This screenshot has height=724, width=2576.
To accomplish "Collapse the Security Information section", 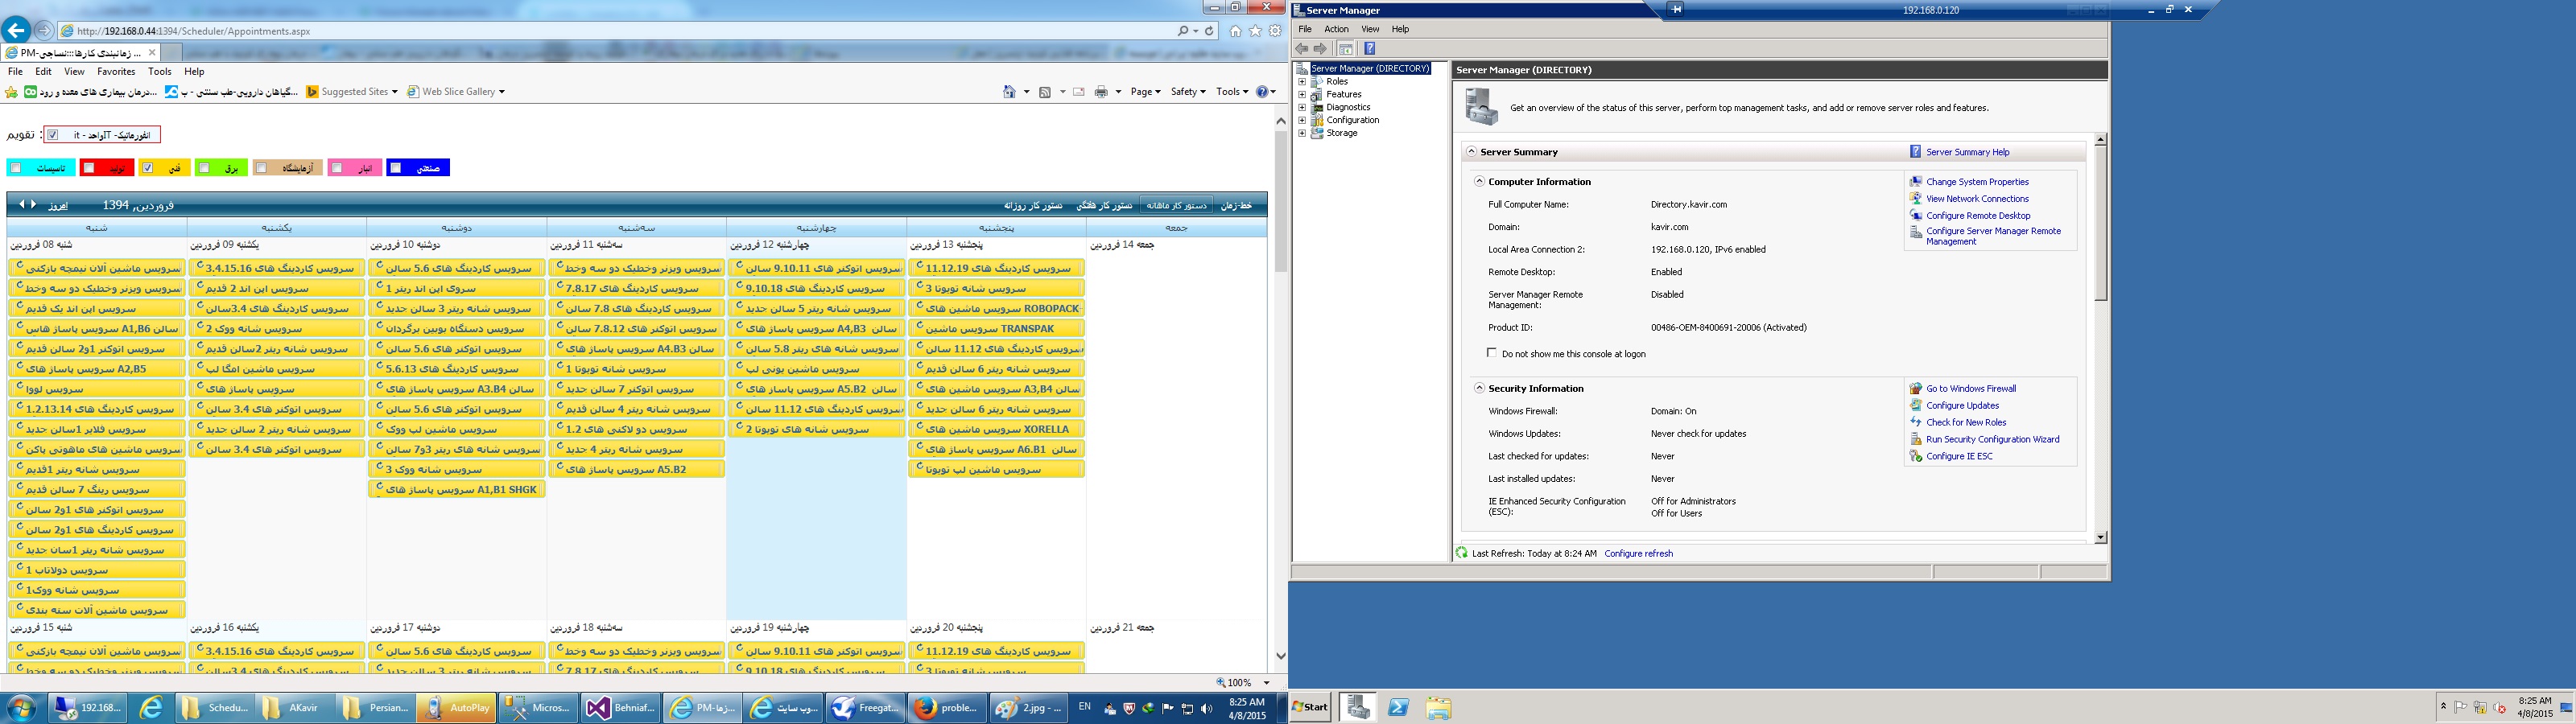I will point(1479,388).
